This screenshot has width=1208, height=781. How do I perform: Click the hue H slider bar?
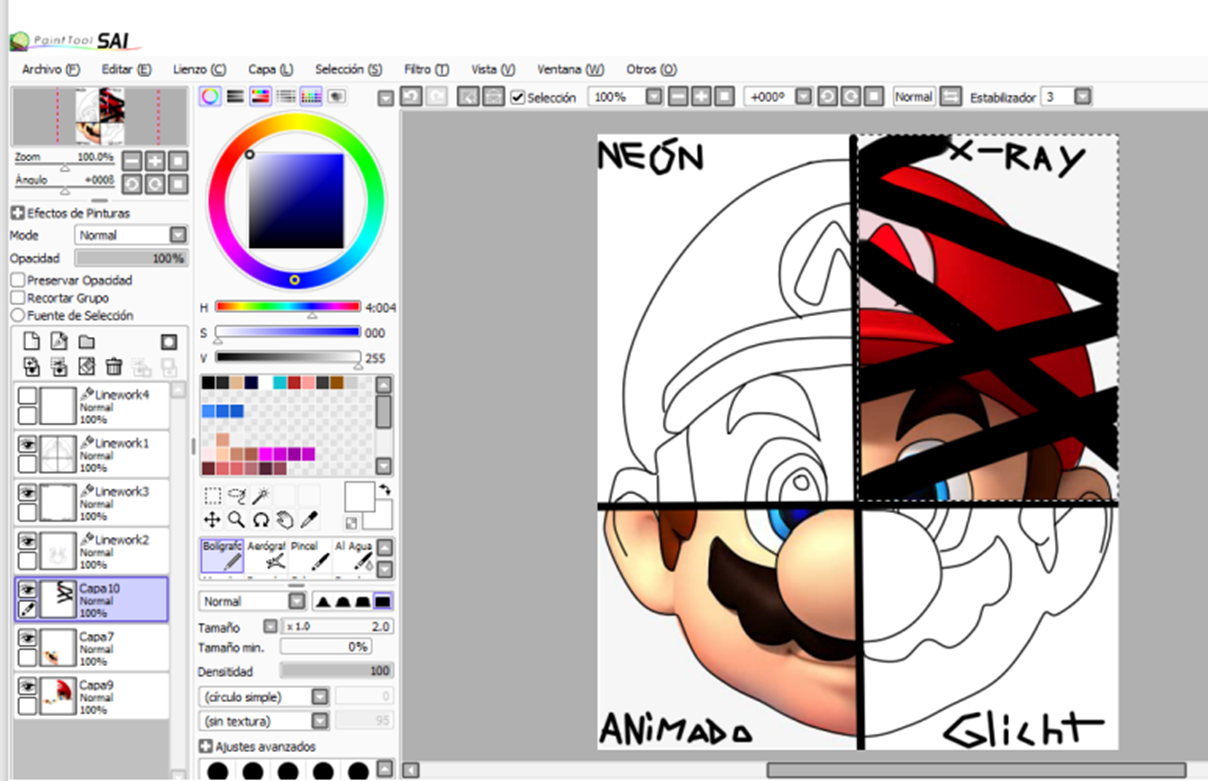point(288,307)
